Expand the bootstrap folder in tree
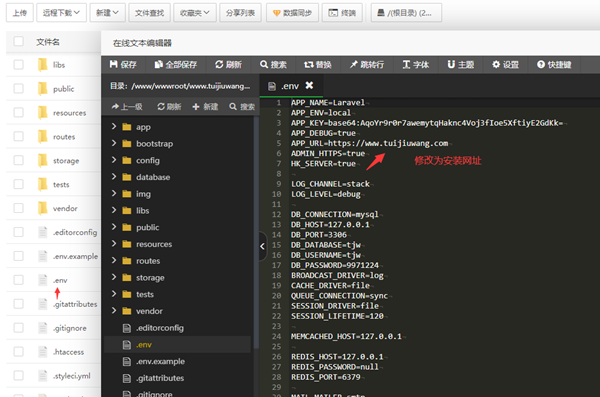Screen dimensions: 600x397 point(114,143)
